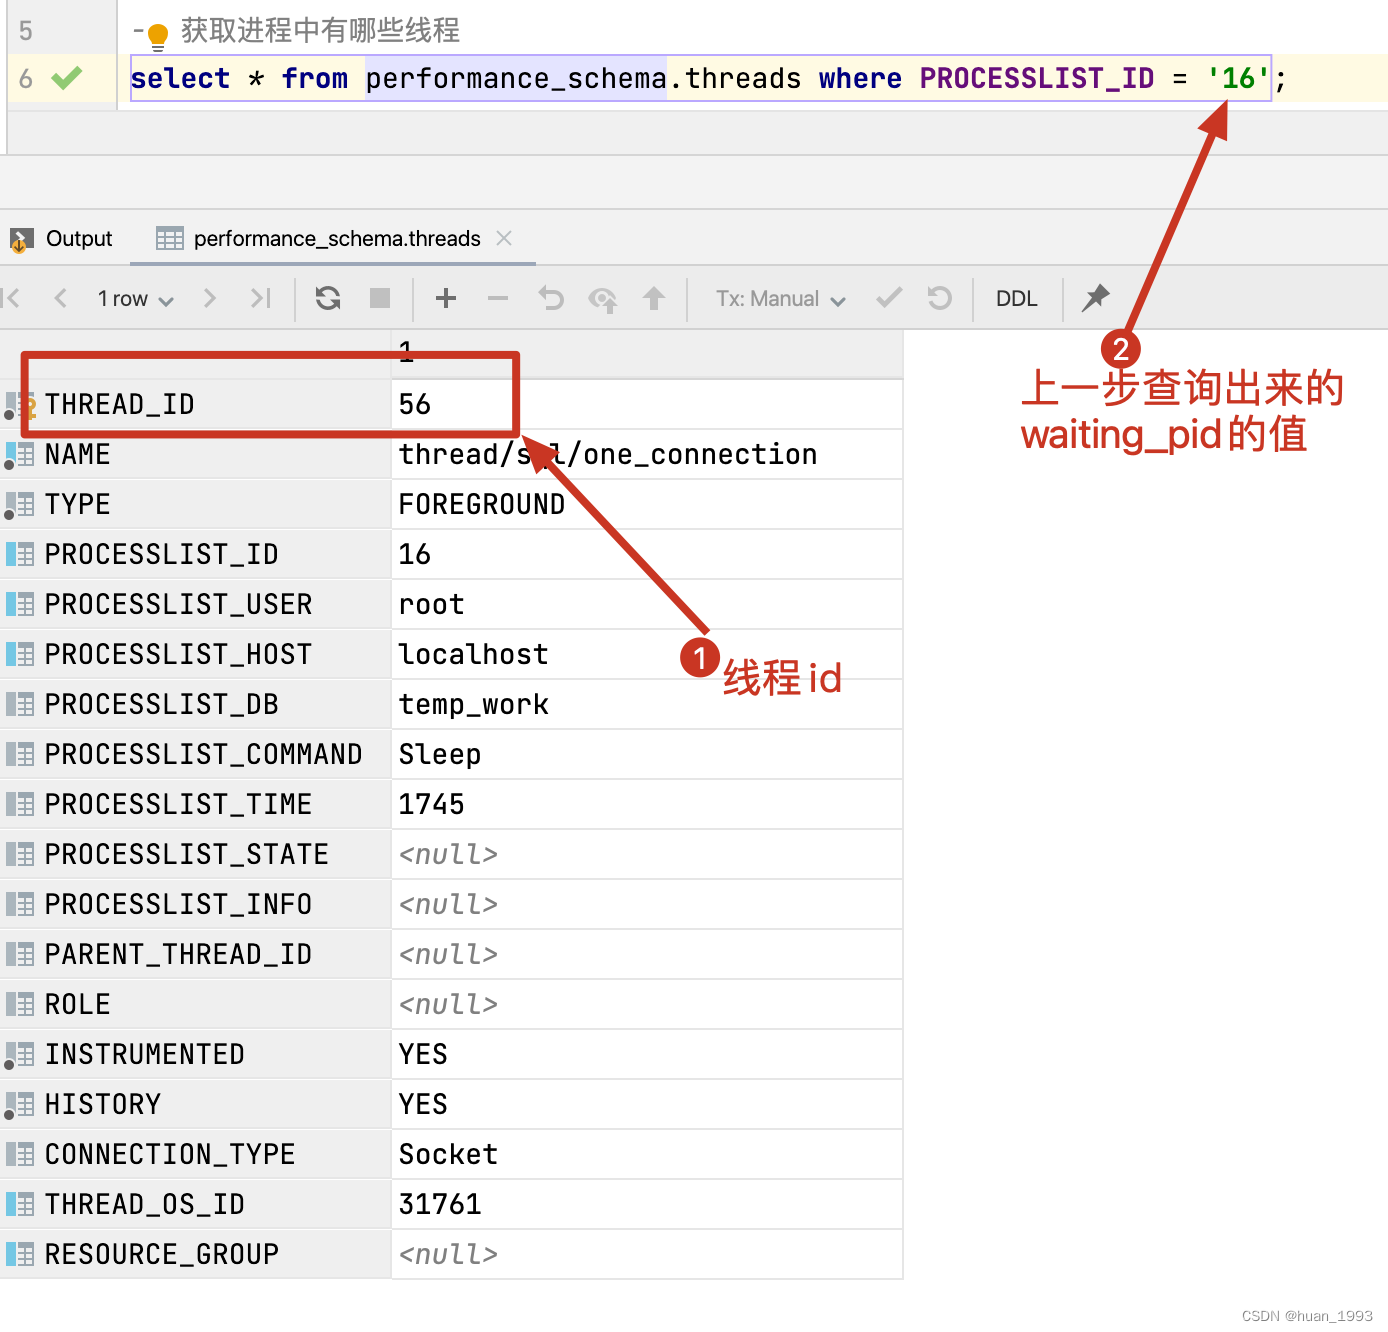Image resolution: width=1388 pixels, height=1332 pixels.
Task: Click the THREAD_ID column key icon
Action: [x=20, y=405]
